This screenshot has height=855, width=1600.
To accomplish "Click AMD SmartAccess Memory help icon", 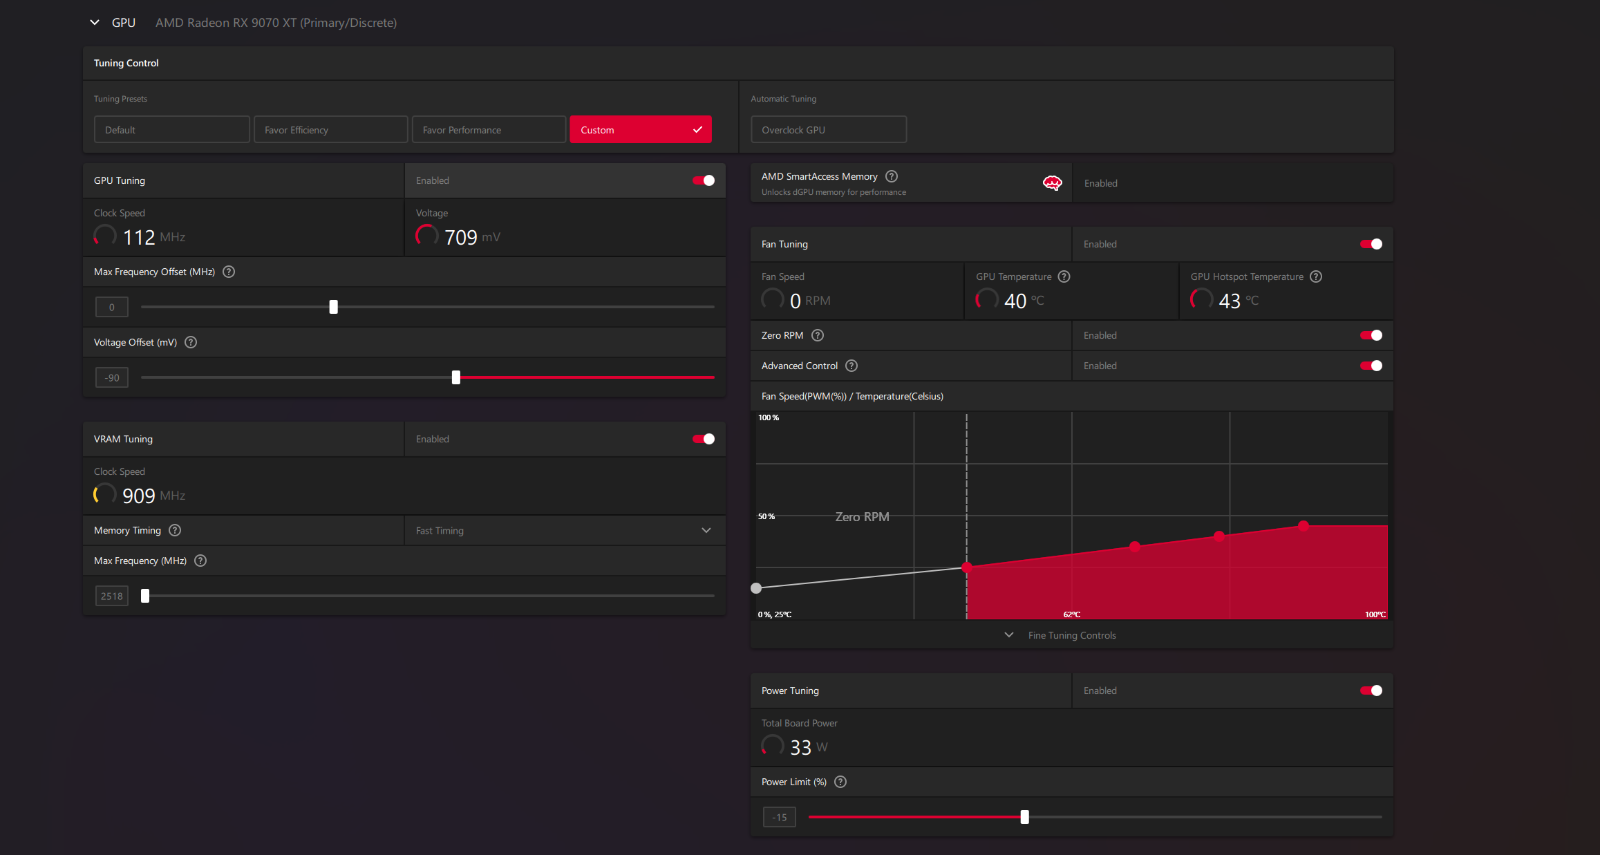I will pyautogui.click(x=891, y=176).
